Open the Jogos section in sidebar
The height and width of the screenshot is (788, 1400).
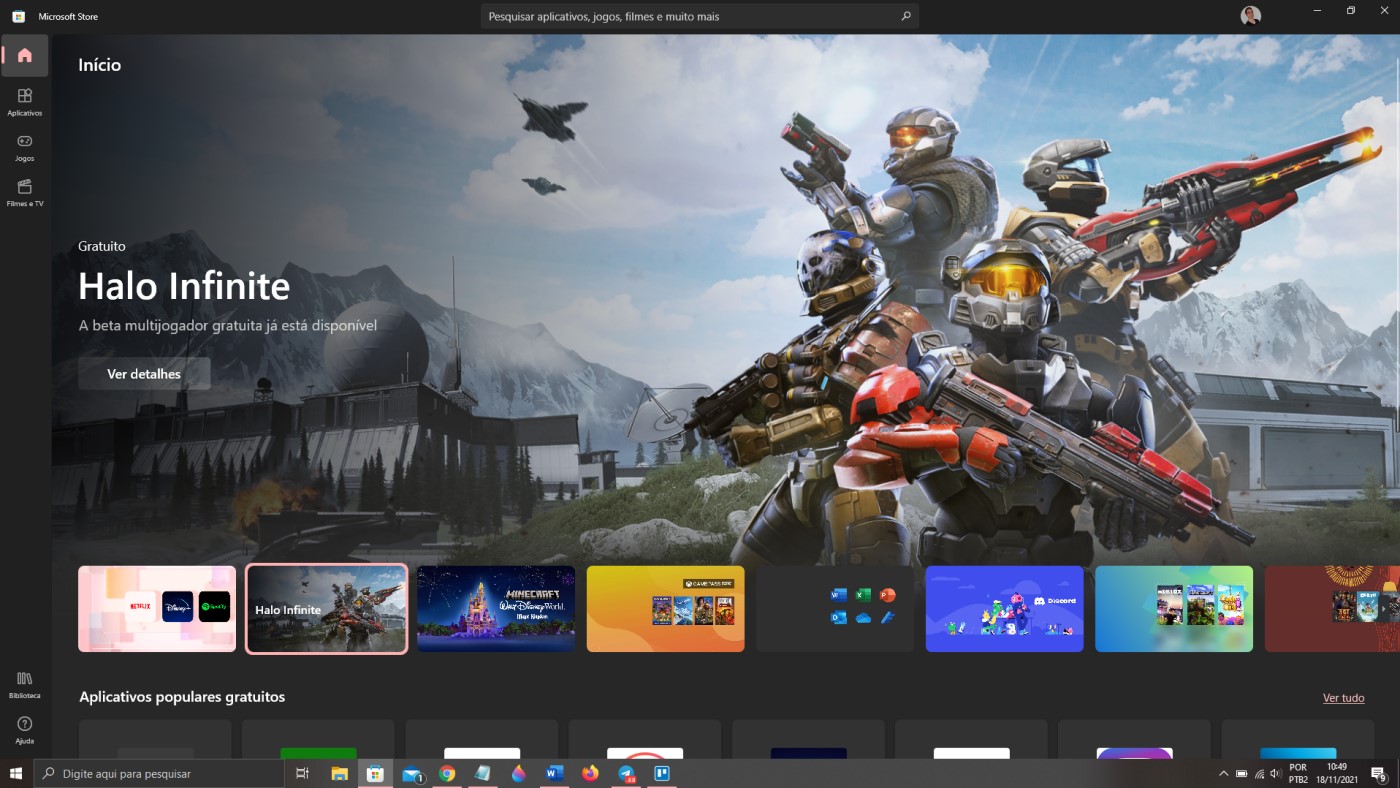(25, 147)
